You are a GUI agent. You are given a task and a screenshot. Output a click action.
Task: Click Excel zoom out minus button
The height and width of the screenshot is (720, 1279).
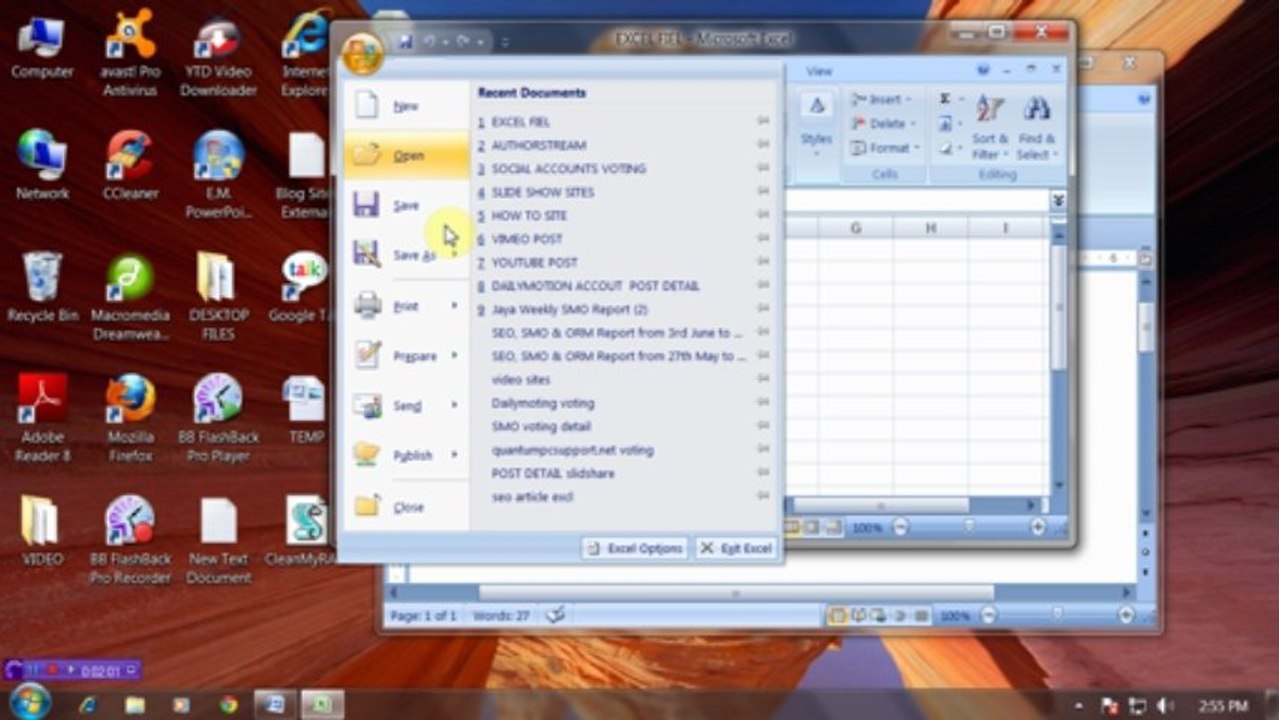point(900,527)
